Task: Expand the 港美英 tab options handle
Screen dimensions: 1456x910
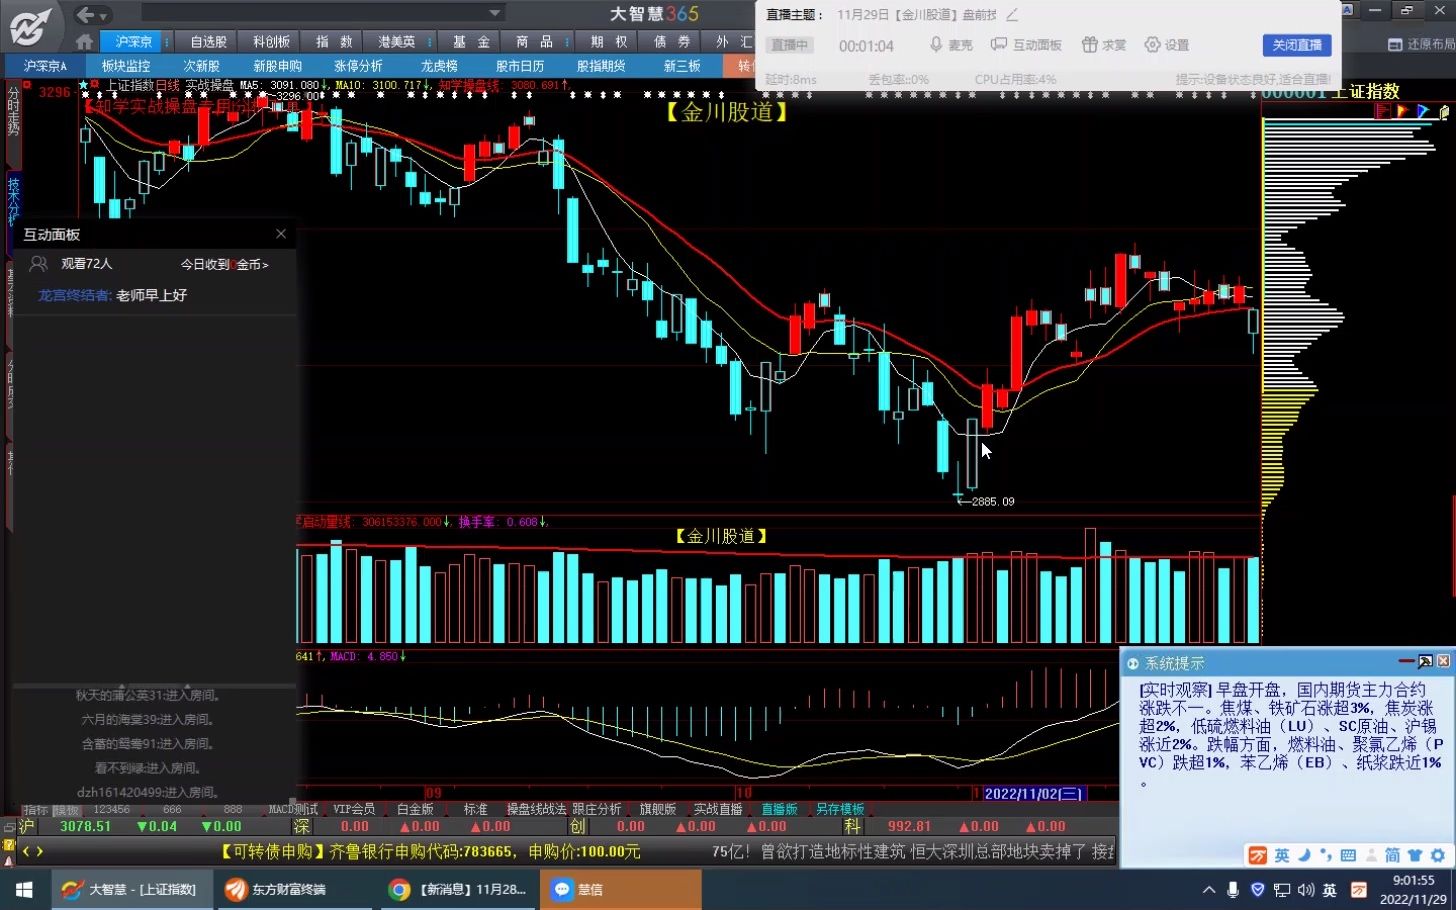Action: (x=430, y=42)
